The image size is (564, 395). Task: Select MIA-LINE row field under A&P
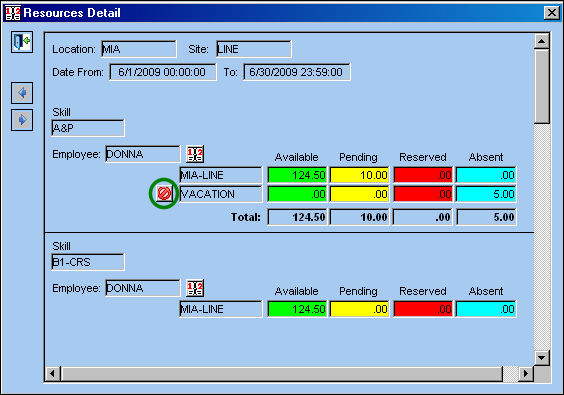coord(221,175)
